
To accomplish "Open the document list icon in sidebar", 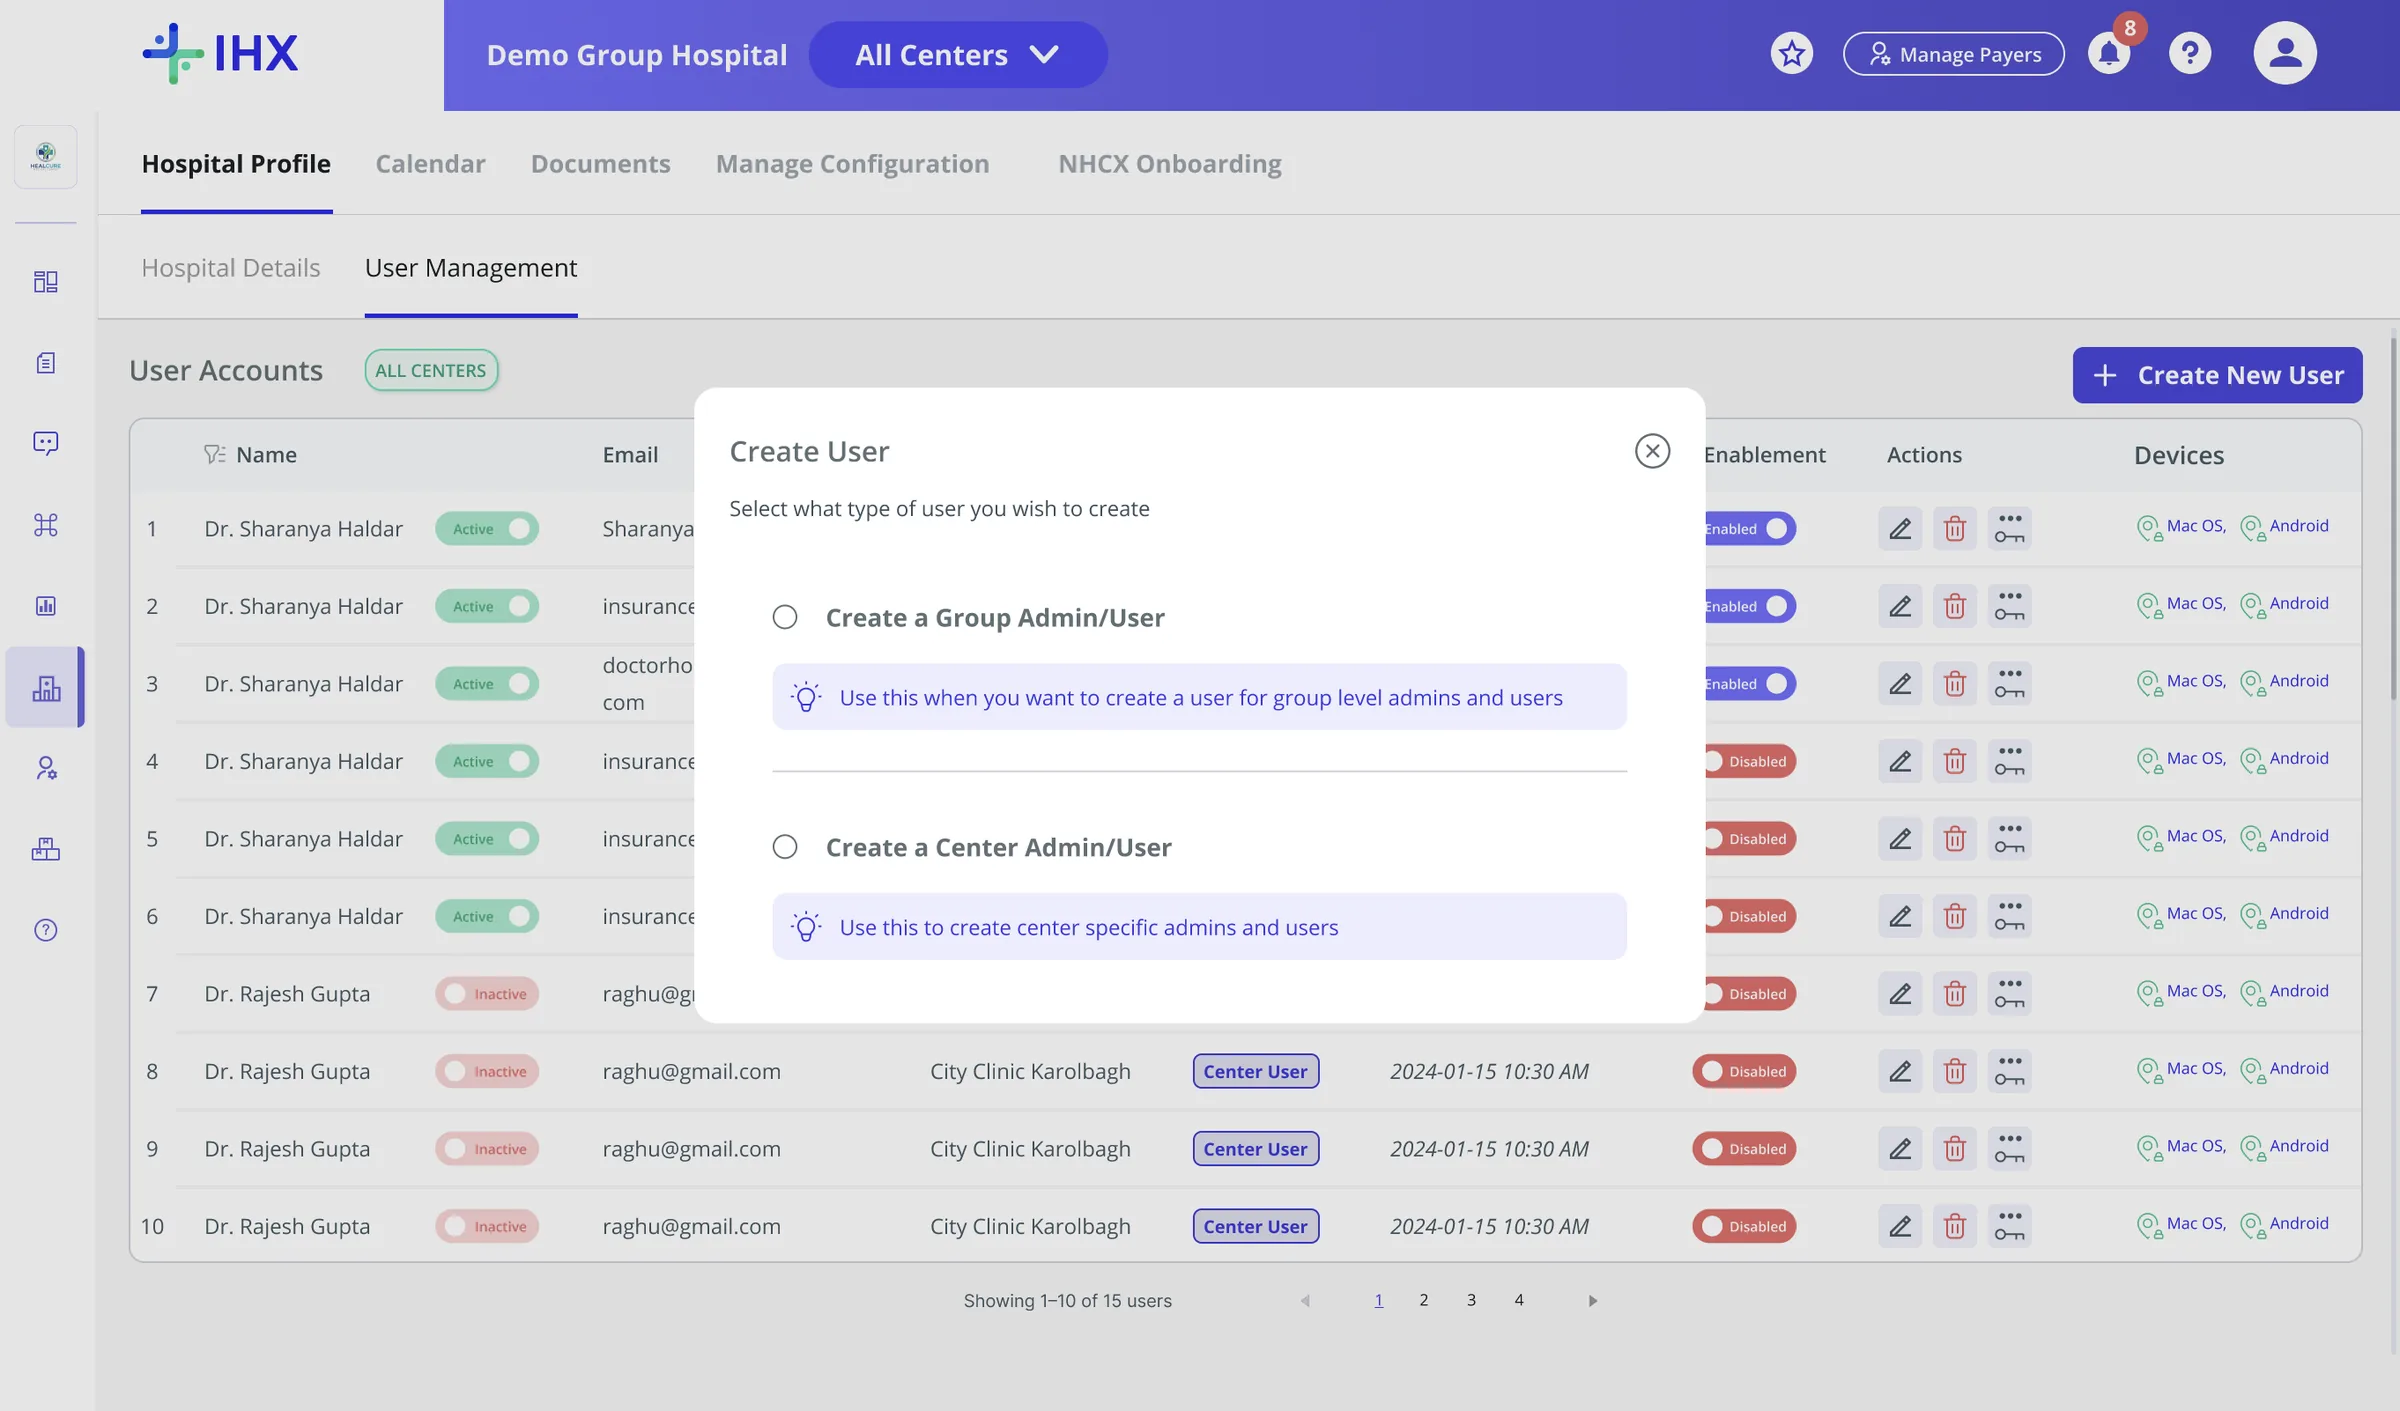I will point(46,363).
